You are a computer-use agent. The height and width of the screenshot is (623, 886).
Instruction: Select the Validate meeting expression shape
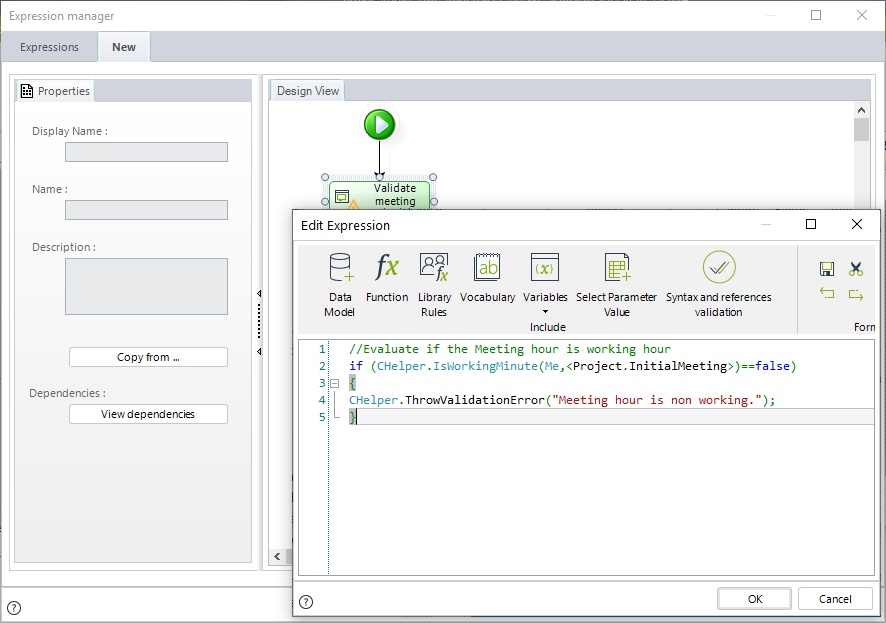point(379,195)
